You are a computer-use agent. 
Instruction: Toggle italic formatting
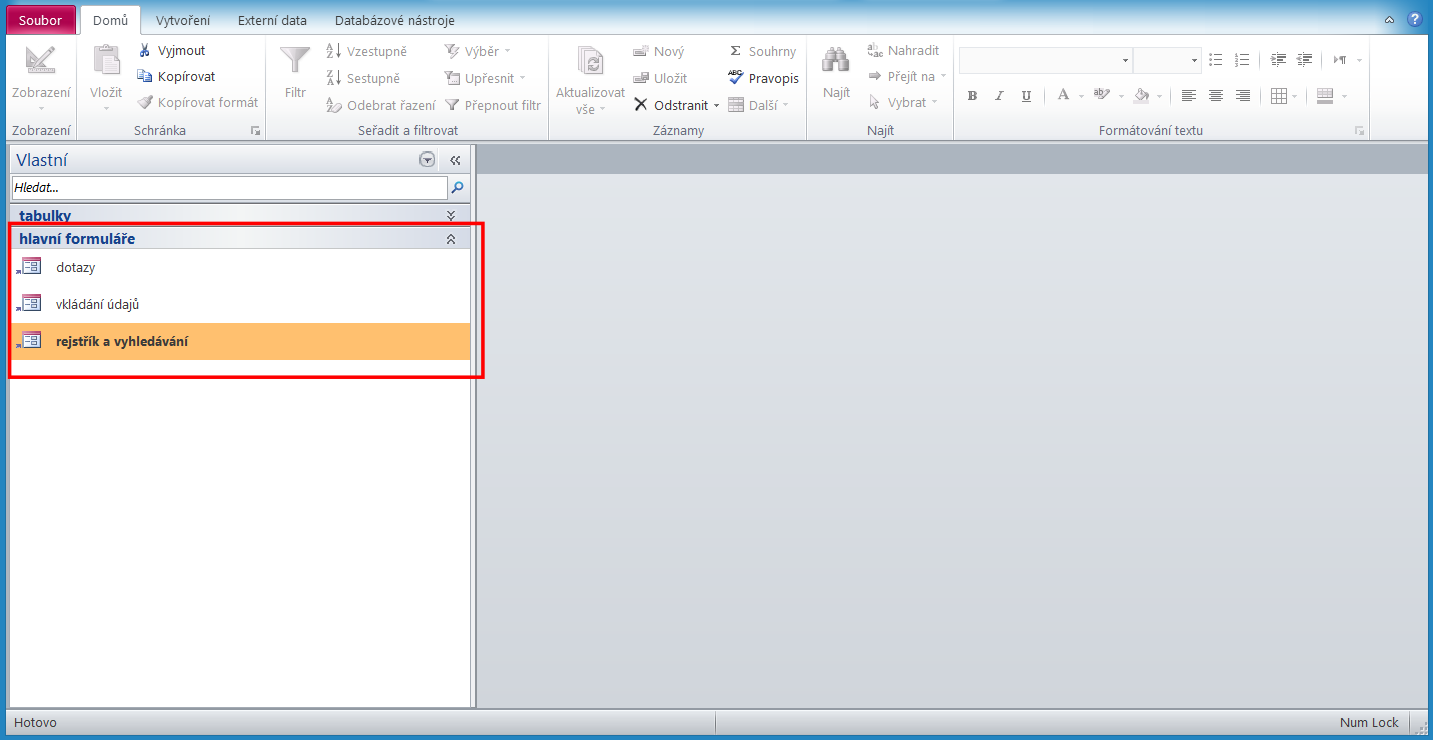[999, 96]
